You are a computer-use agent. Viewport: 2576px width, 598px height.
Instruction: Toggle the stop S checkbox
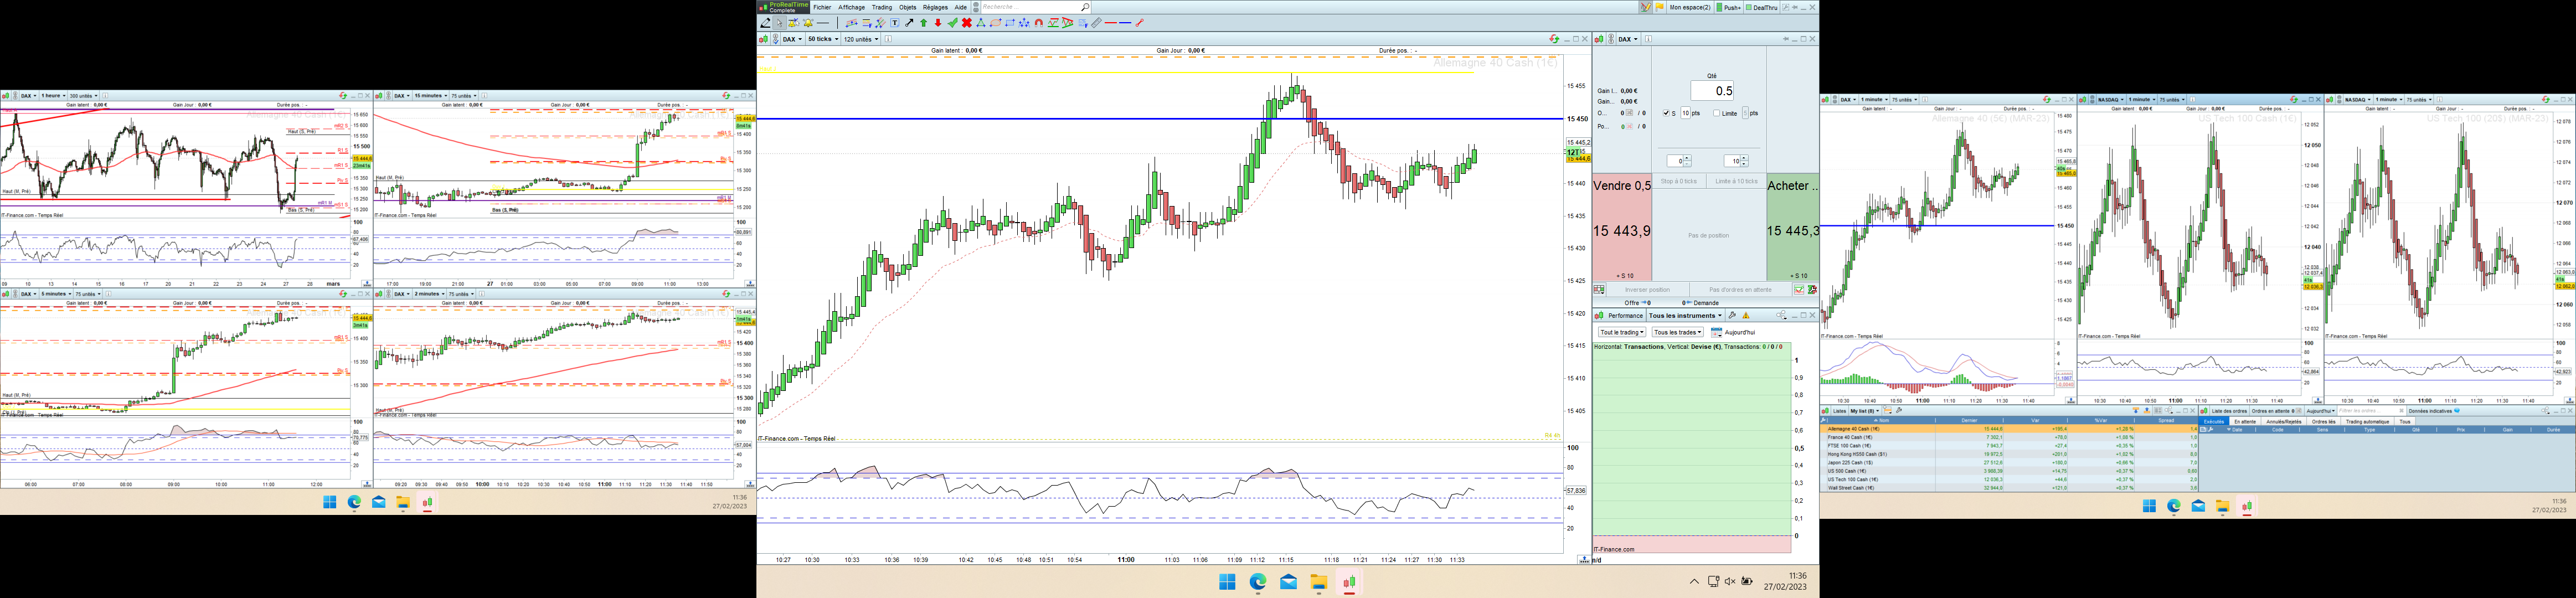pos(1666,113)
